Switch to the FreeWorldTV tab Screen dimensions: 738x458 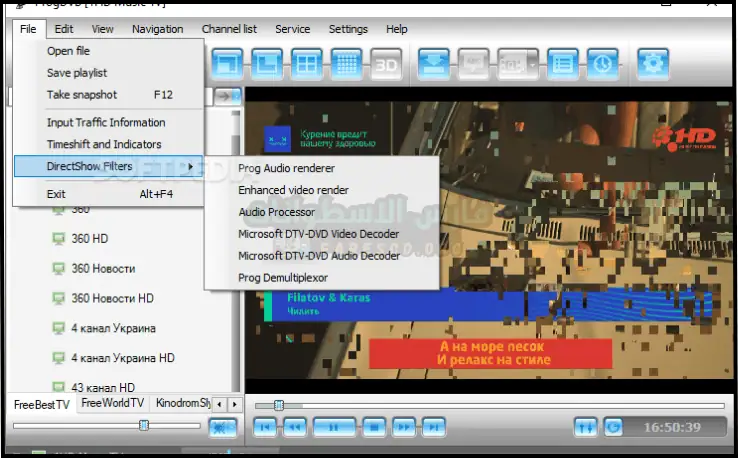tap(112, 403)
